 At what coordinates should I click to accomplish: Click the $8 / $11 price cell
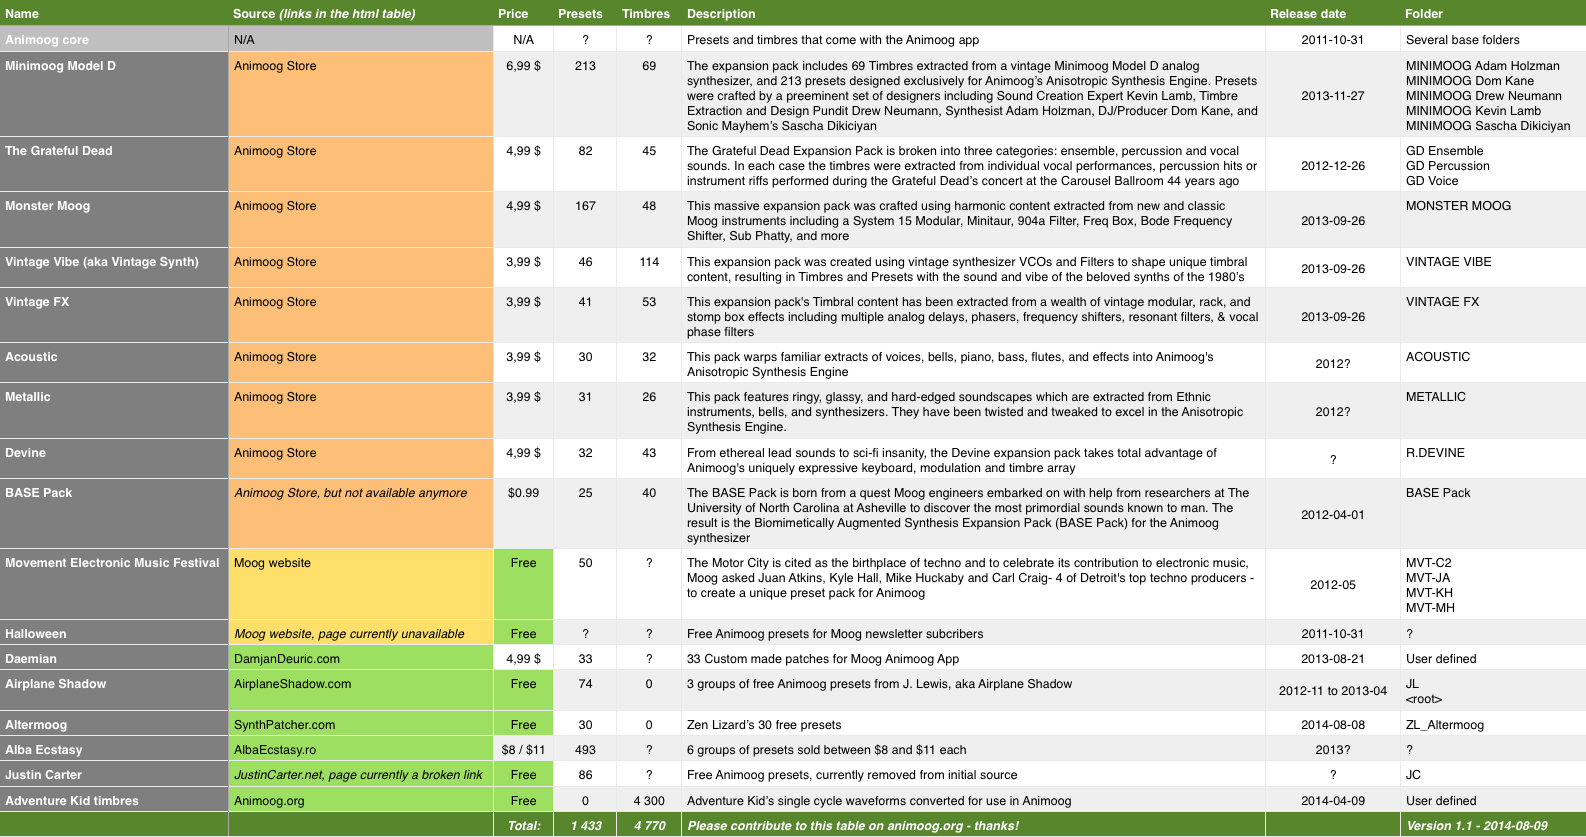(523, 750)
